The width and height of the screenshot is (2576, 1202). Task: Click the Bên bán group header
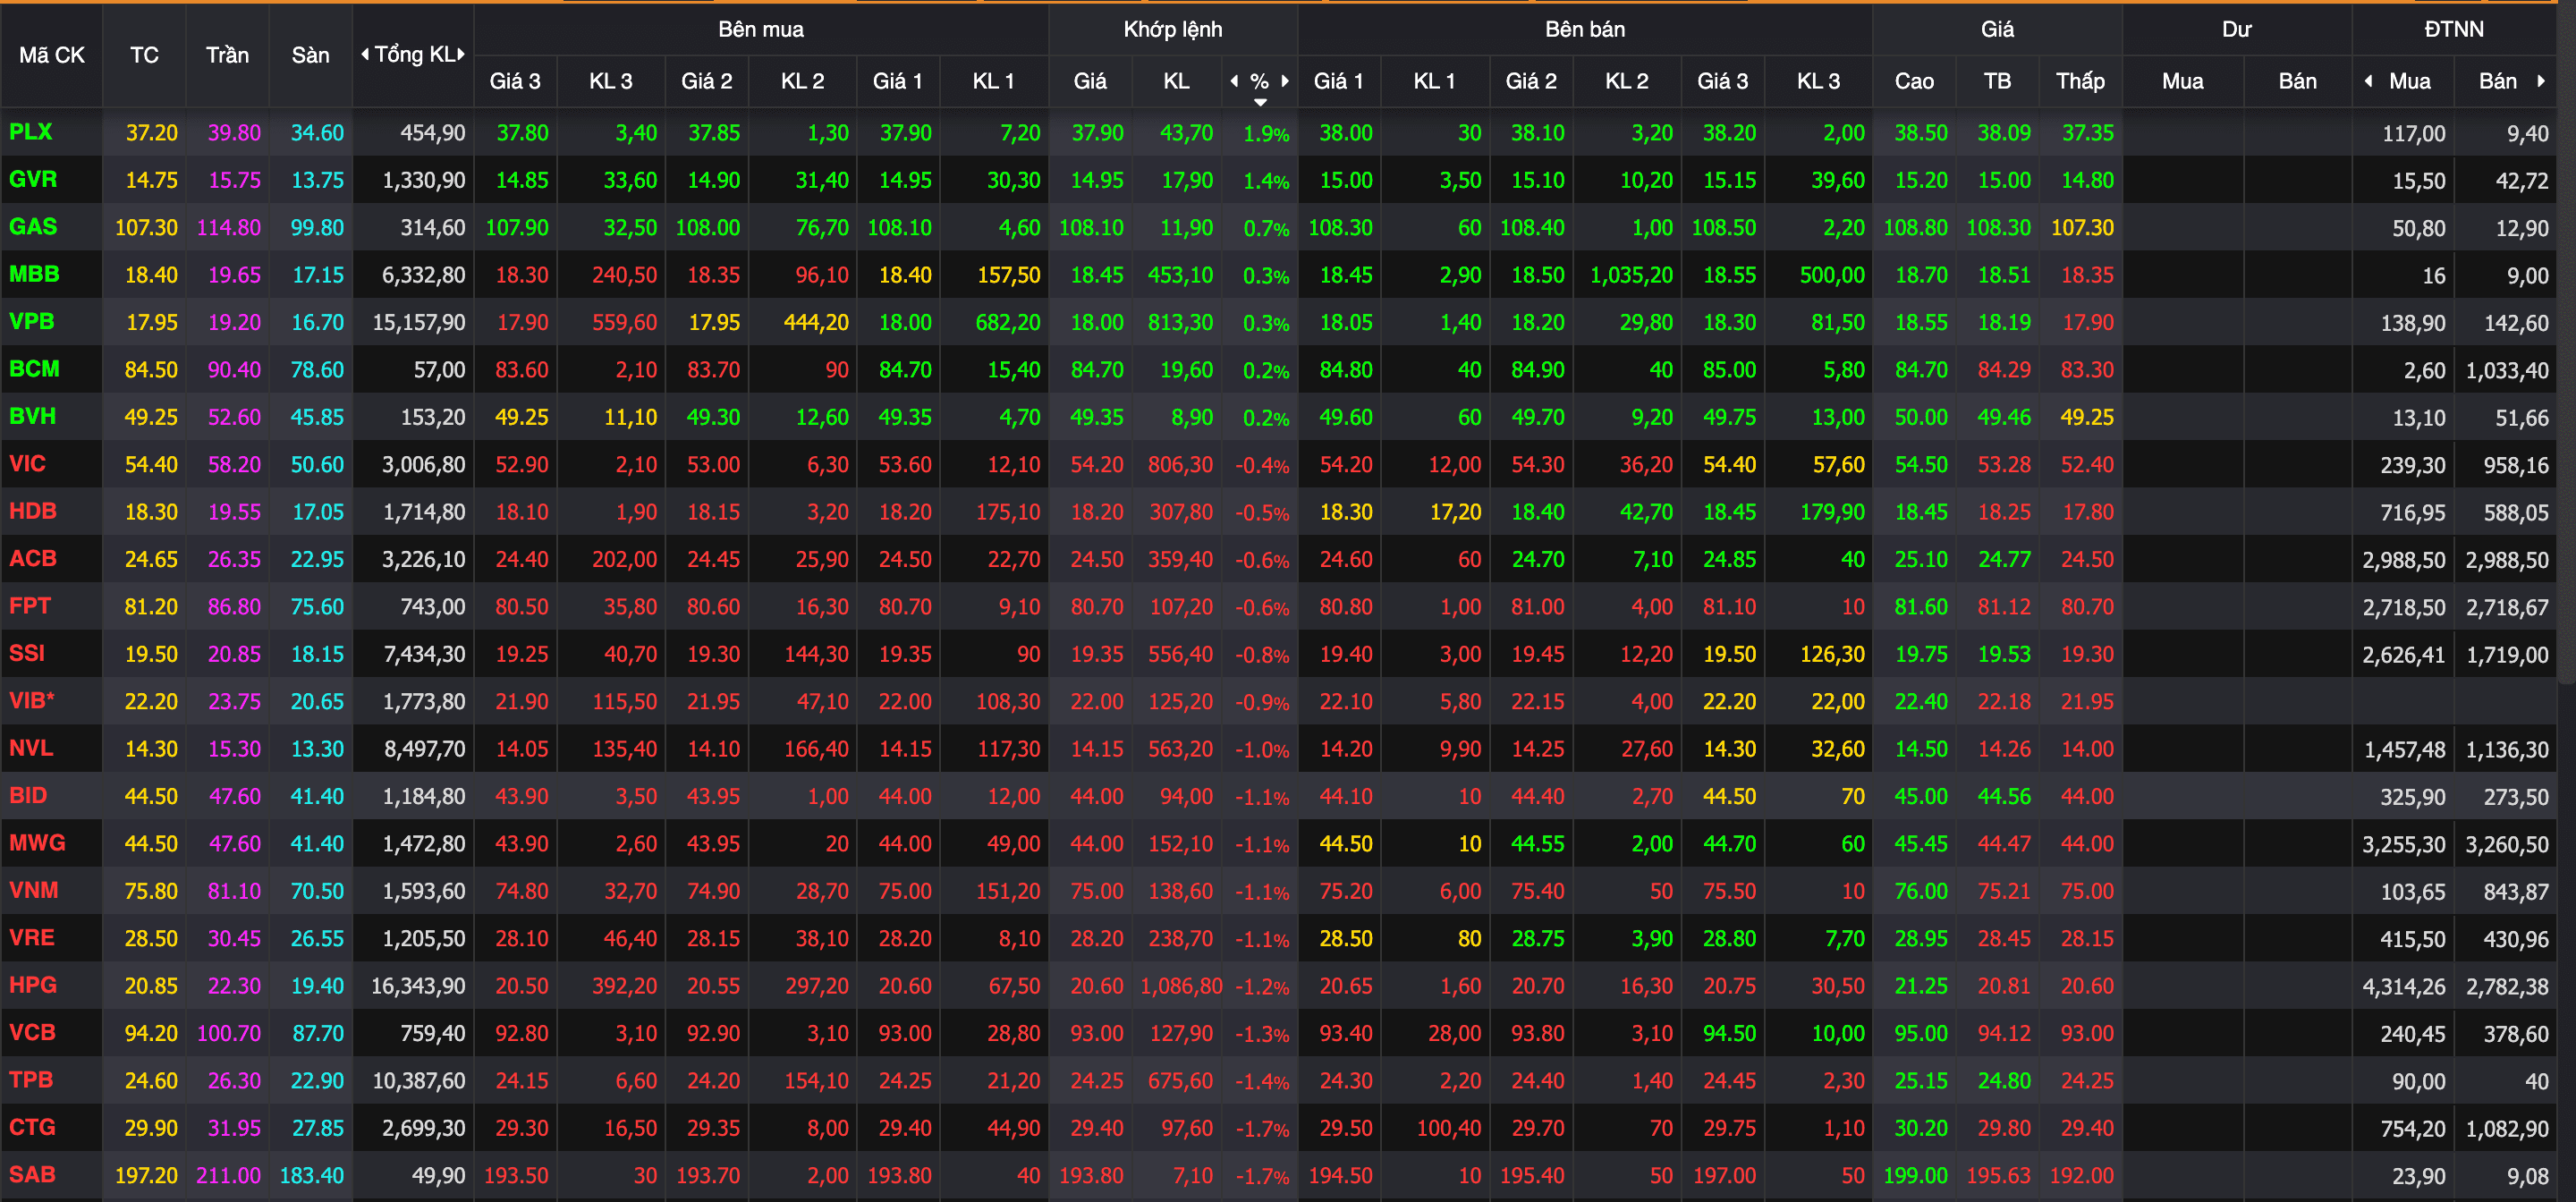click(1584, 29)
